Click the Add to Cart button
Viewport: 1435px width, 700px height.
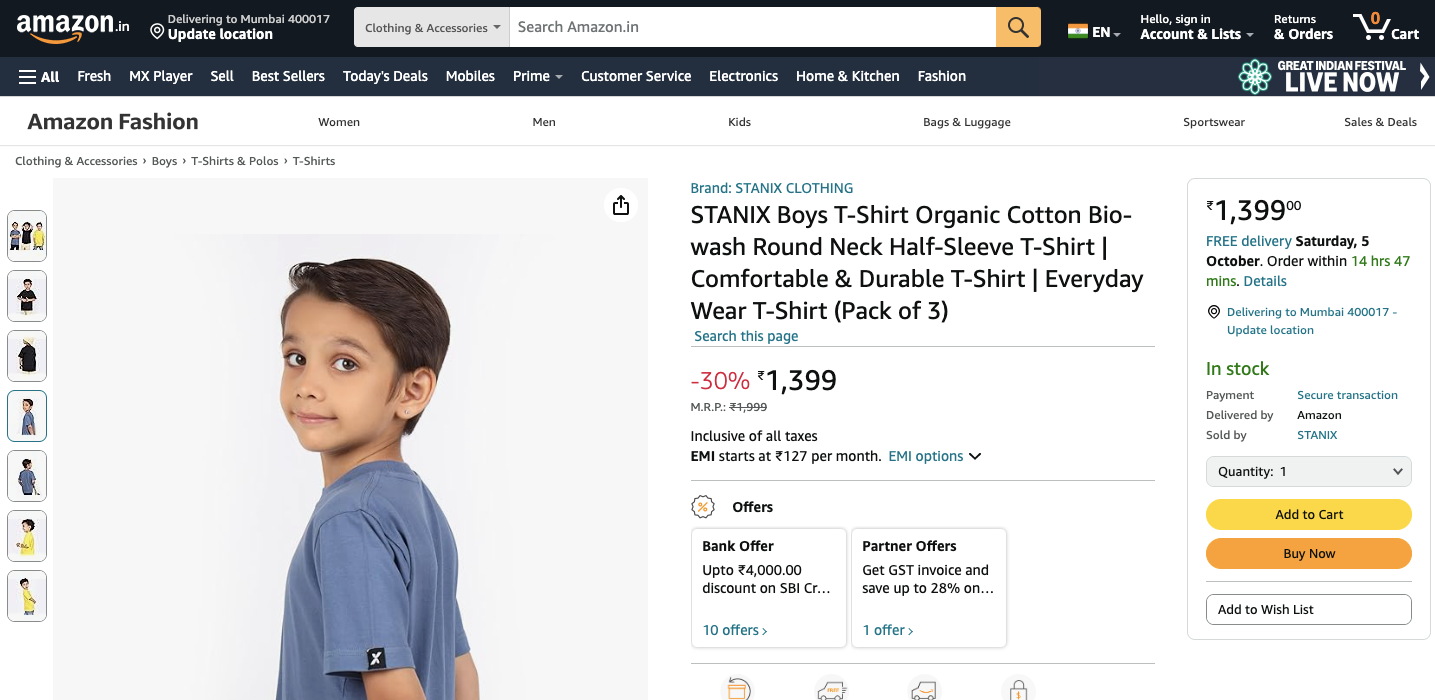coord(1308,514)
